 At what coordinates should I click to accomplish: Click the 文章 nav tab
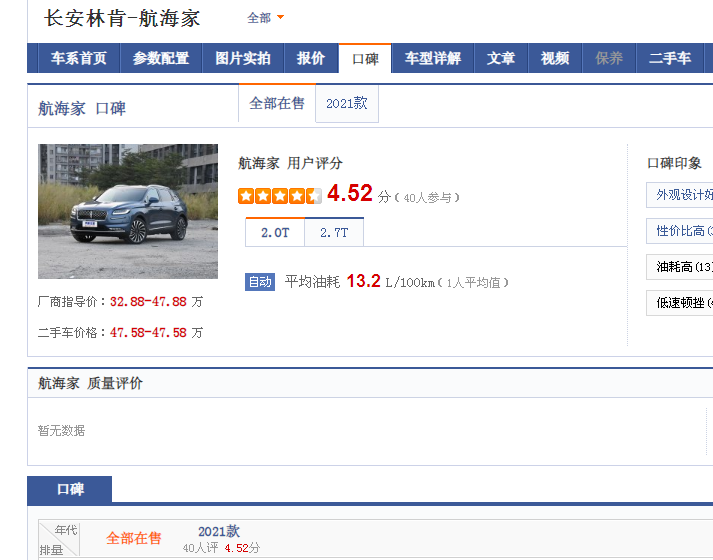tap(501, 59)
